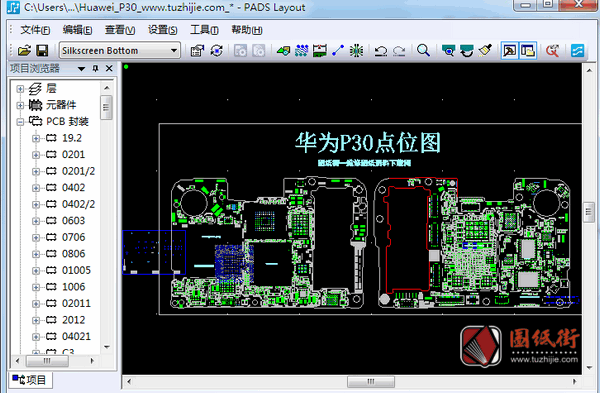This screenshot has height=393, width=600.
Task: Close the project explorer panel
Action: coord(109,68)
